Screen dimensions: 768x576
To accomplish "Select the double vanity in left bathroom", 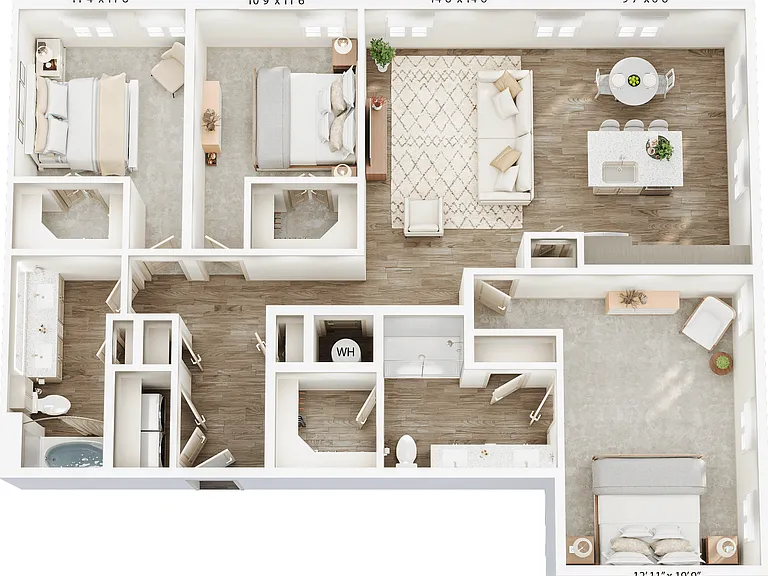I will coord(43,323).
